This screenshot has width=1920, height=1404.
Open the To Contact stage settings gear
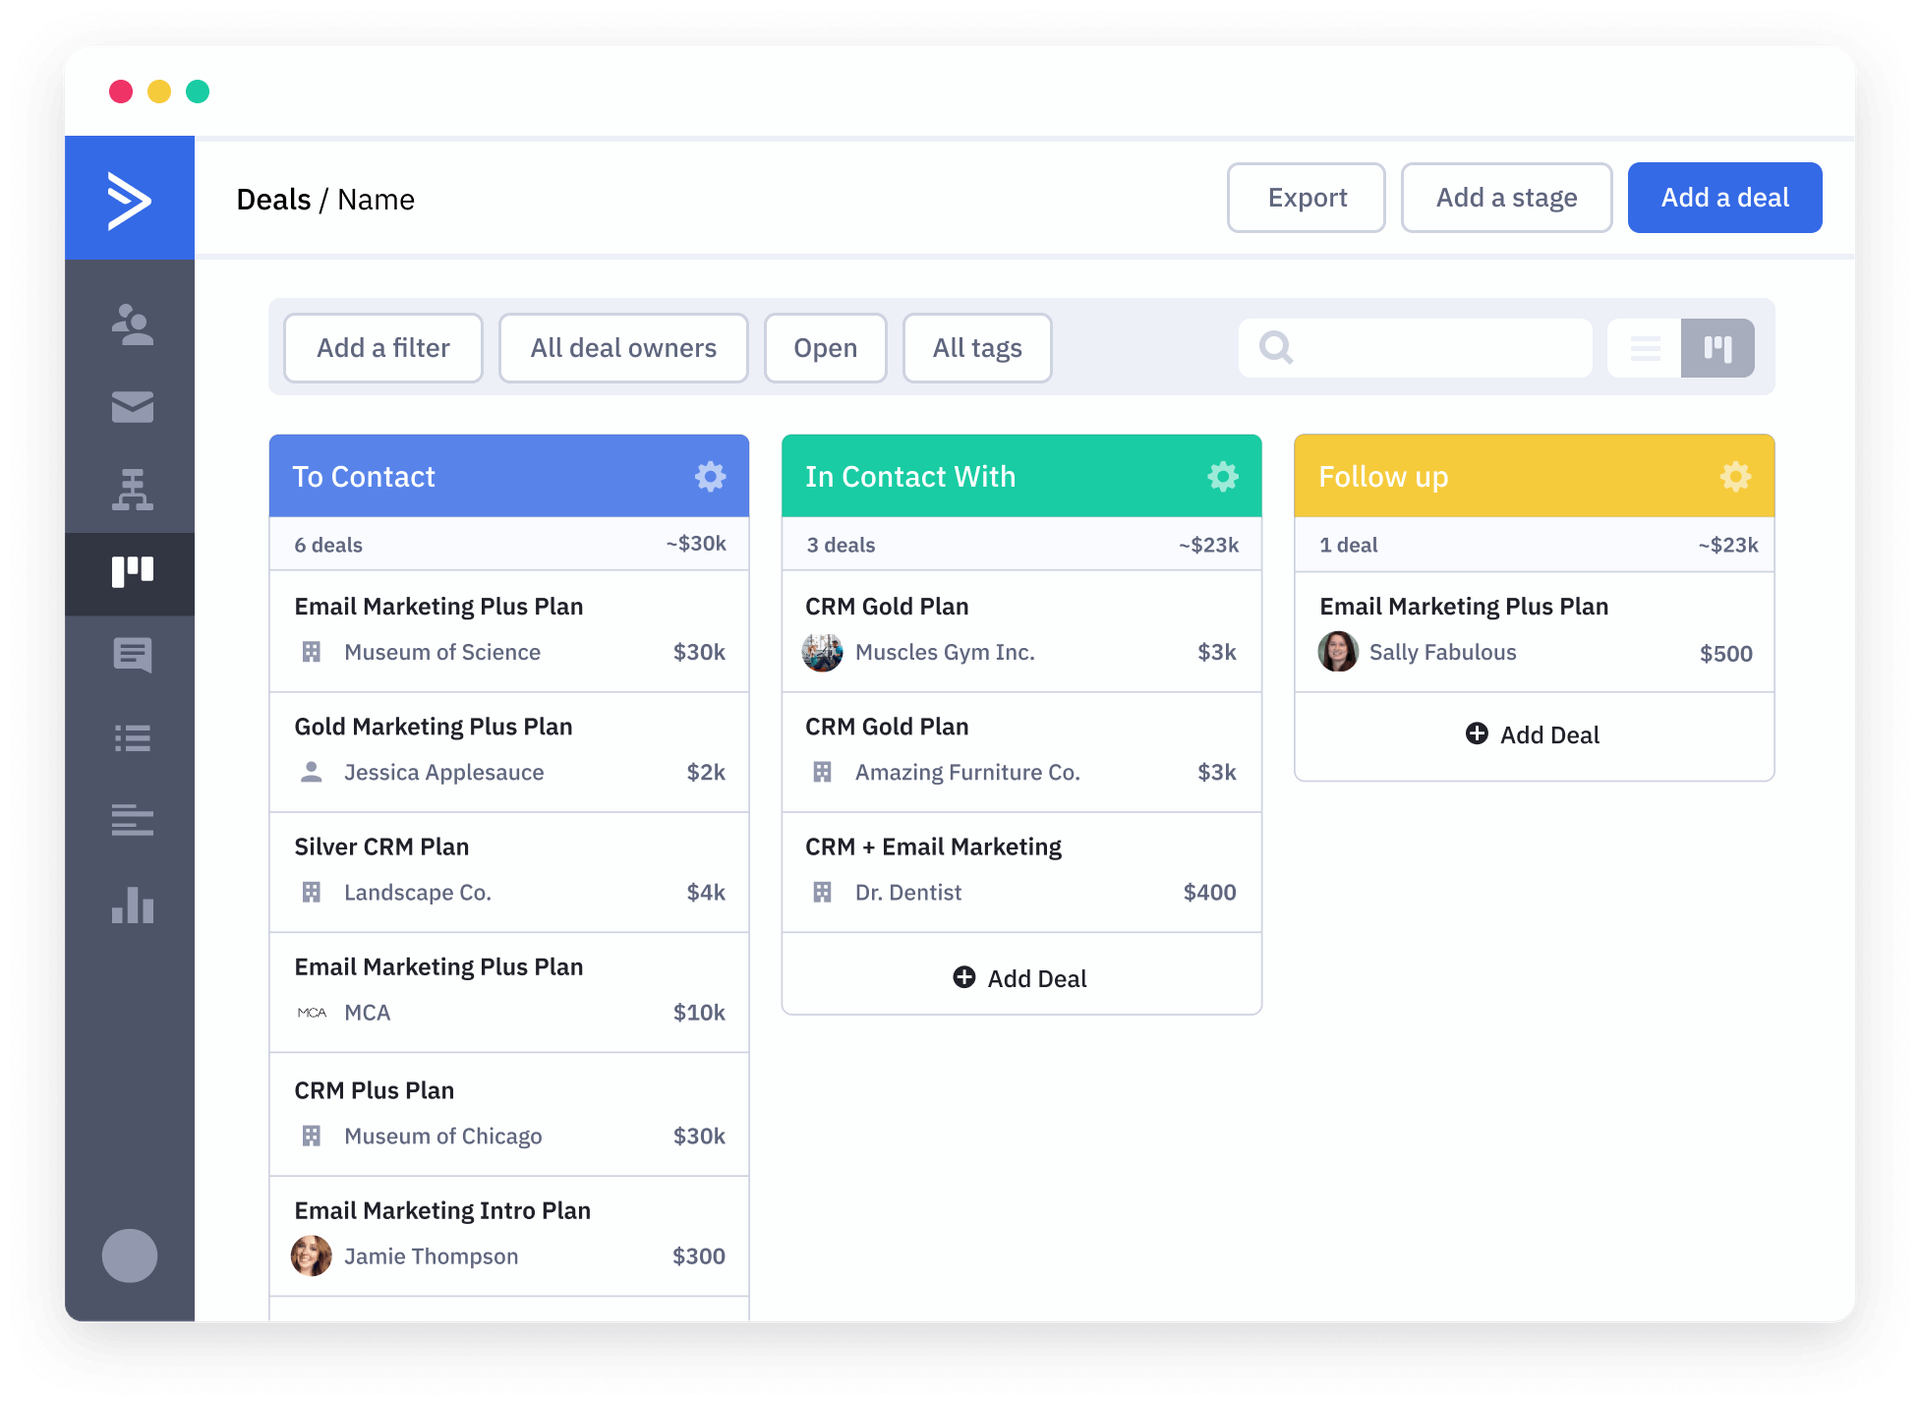pyautogui.click(x=710, y=476)
